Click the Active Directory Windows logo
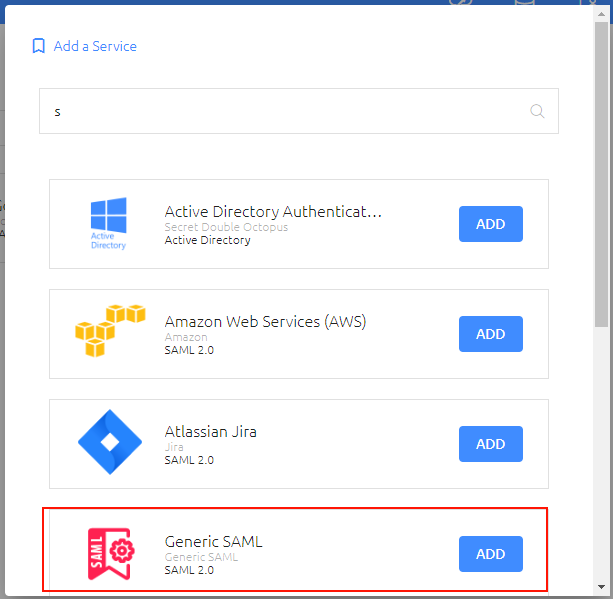Viewport: 613px width, 599px height. coord(108,224)
